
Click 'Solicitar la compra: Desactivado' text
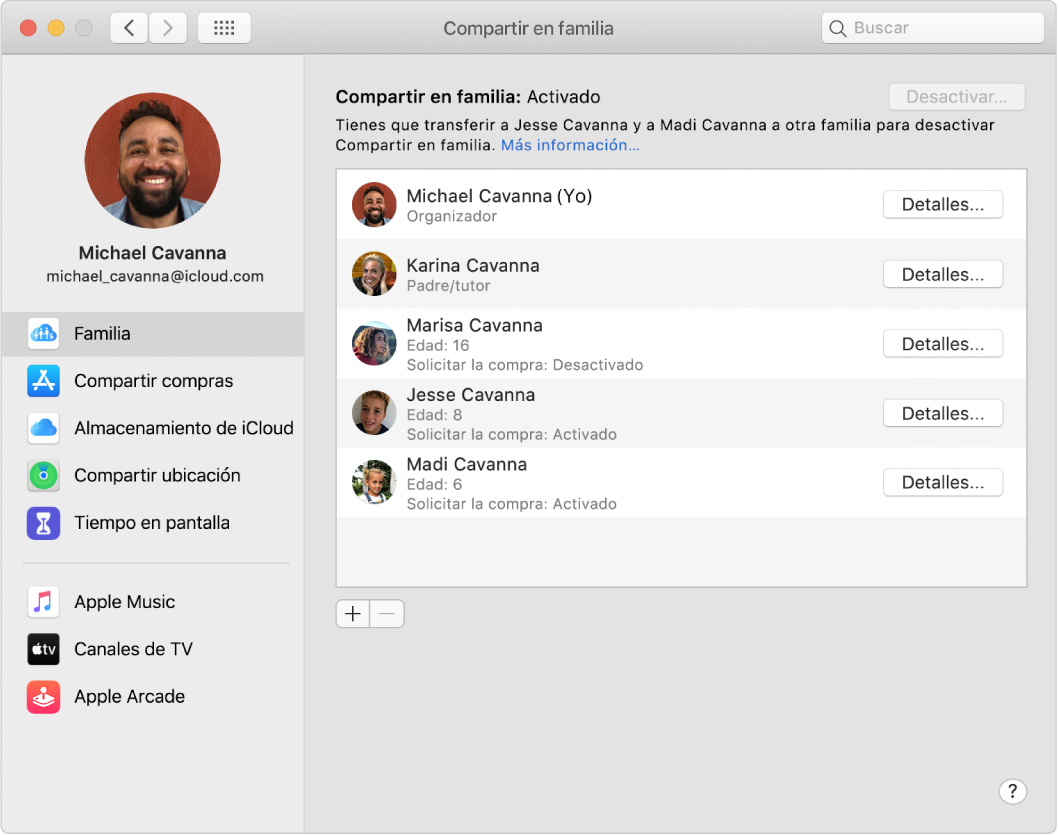[x=525, y=365]
